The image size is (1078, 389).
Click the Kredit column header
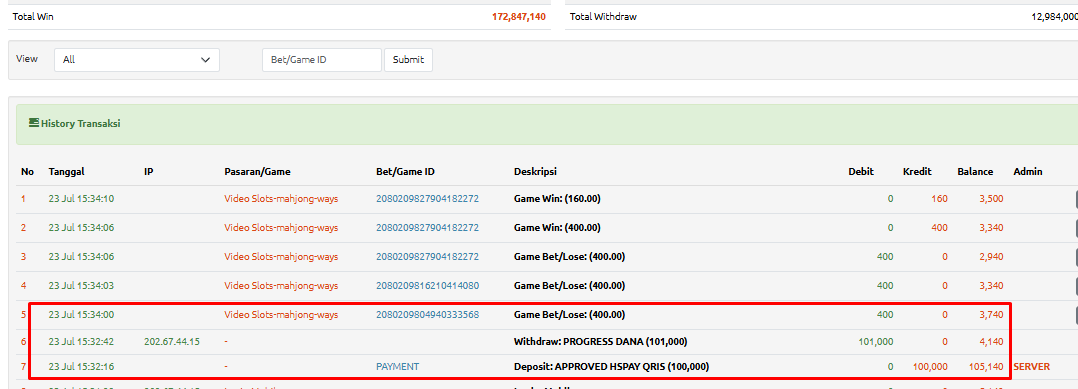917,172
